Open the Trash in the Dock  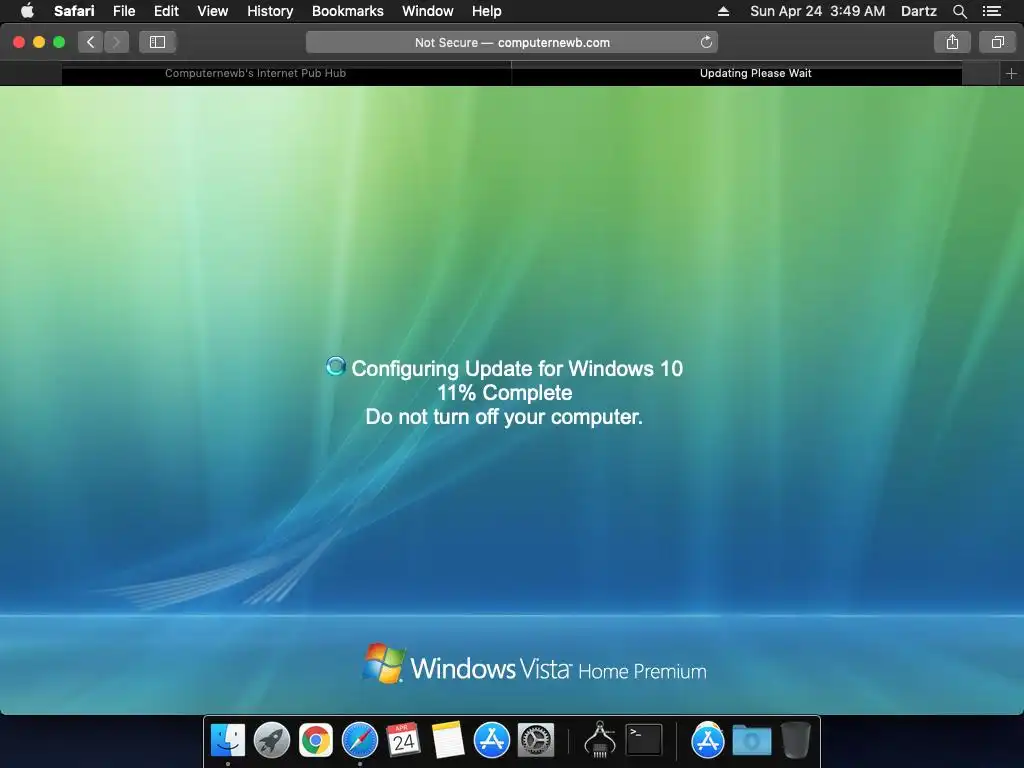tap(796, 741)
